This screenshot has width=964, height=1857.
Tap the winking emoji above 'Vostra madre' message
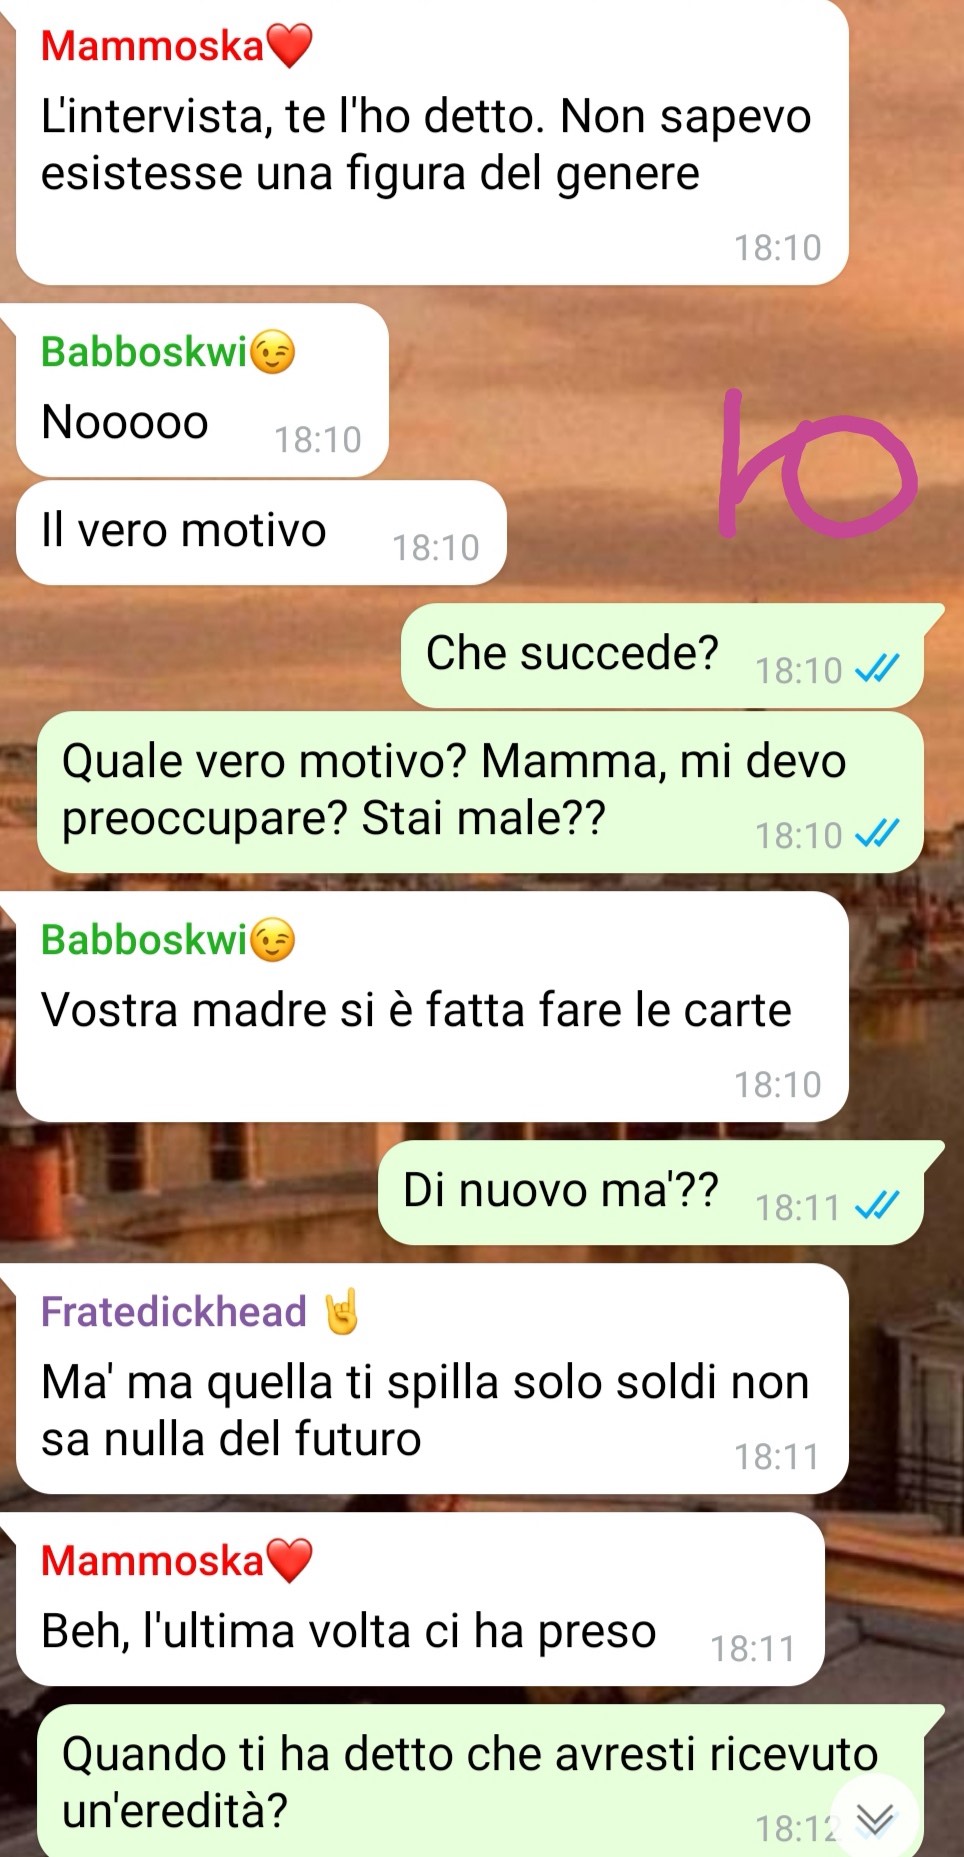click(x=273, y=940)
